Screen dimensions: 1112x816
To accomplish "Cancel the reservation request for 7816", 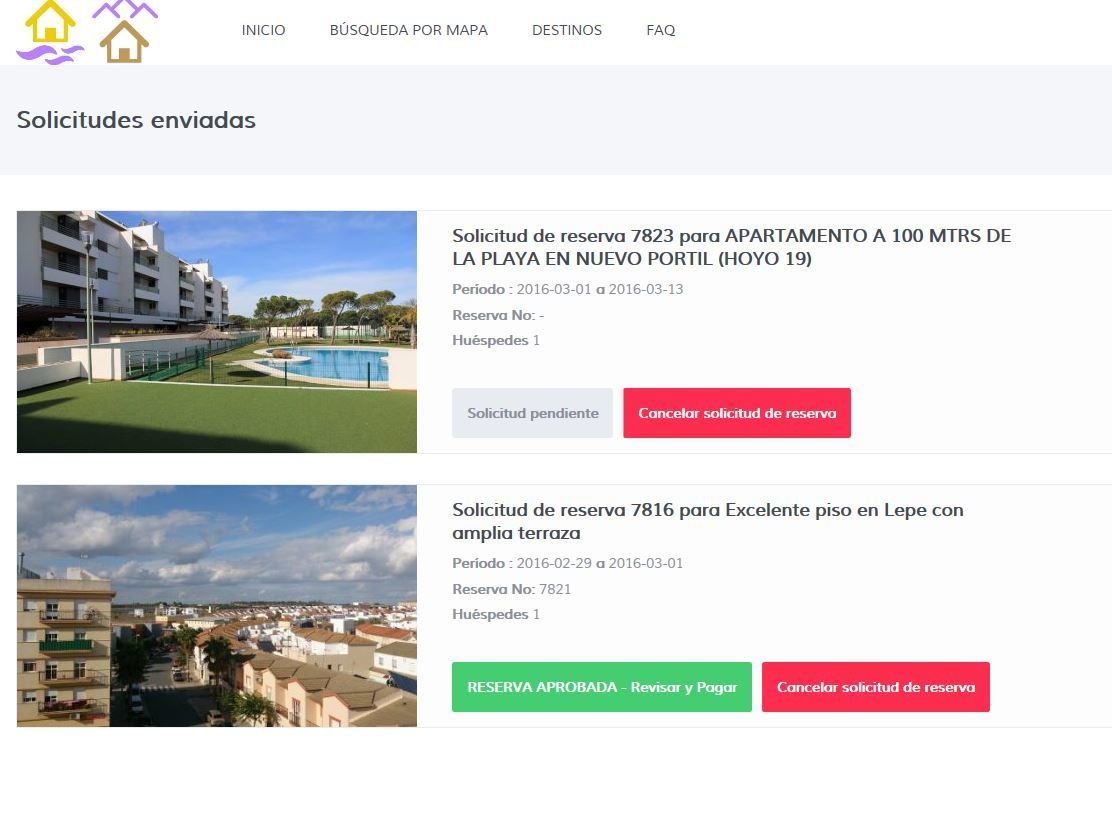I will (876, 687).
